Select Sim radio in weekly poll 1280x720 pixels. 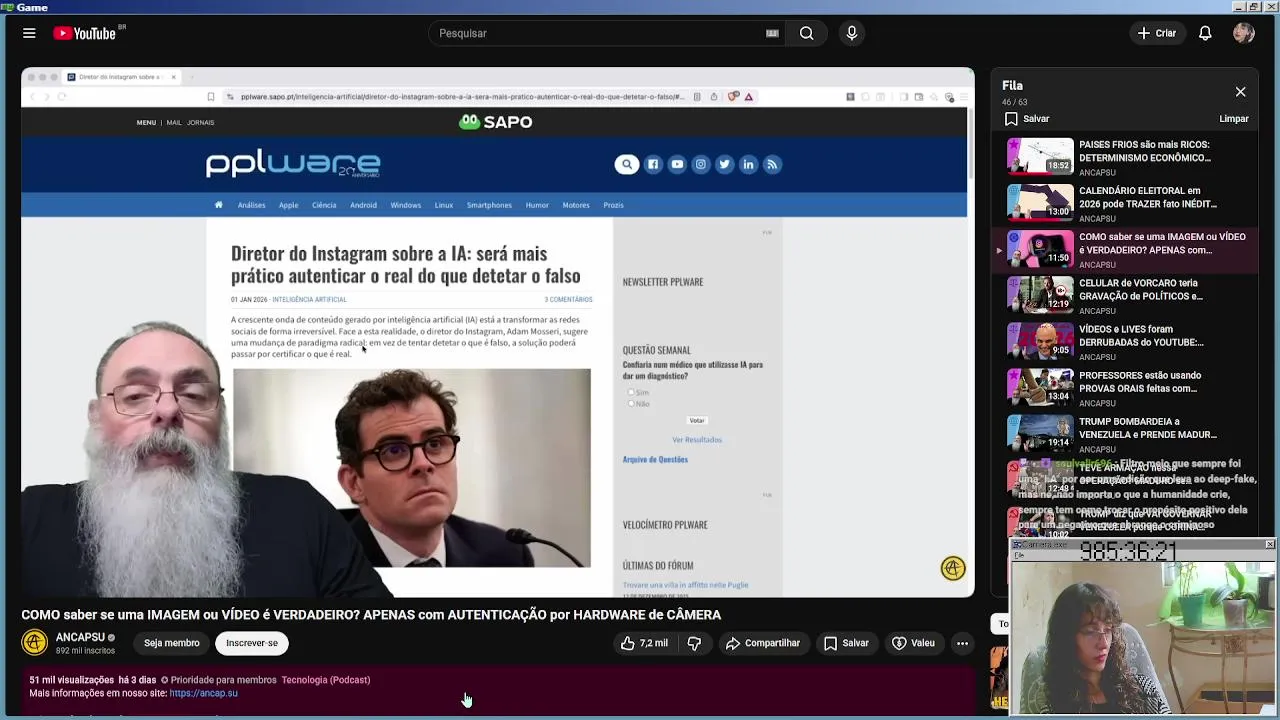click(x=631, y=392)
